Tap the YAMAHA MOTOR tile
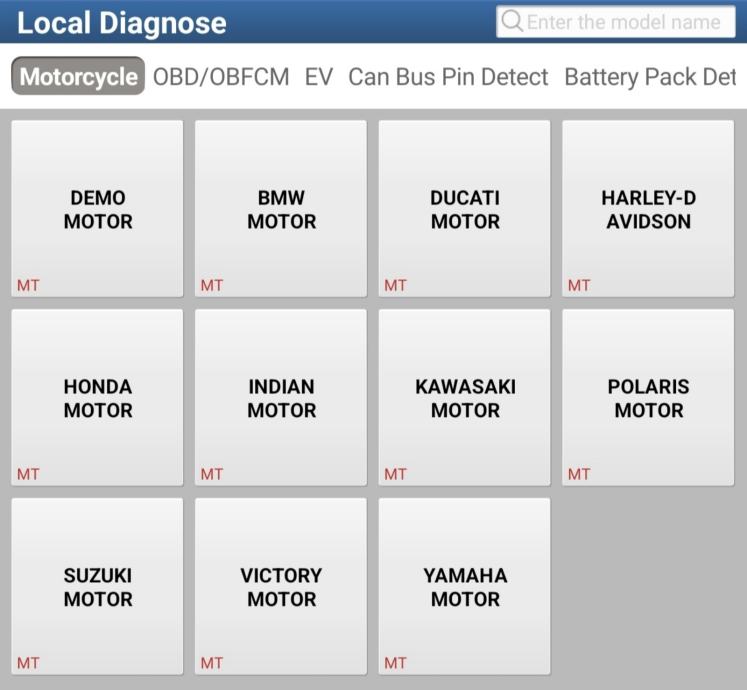Screen dimensions: 747x690 465,586
